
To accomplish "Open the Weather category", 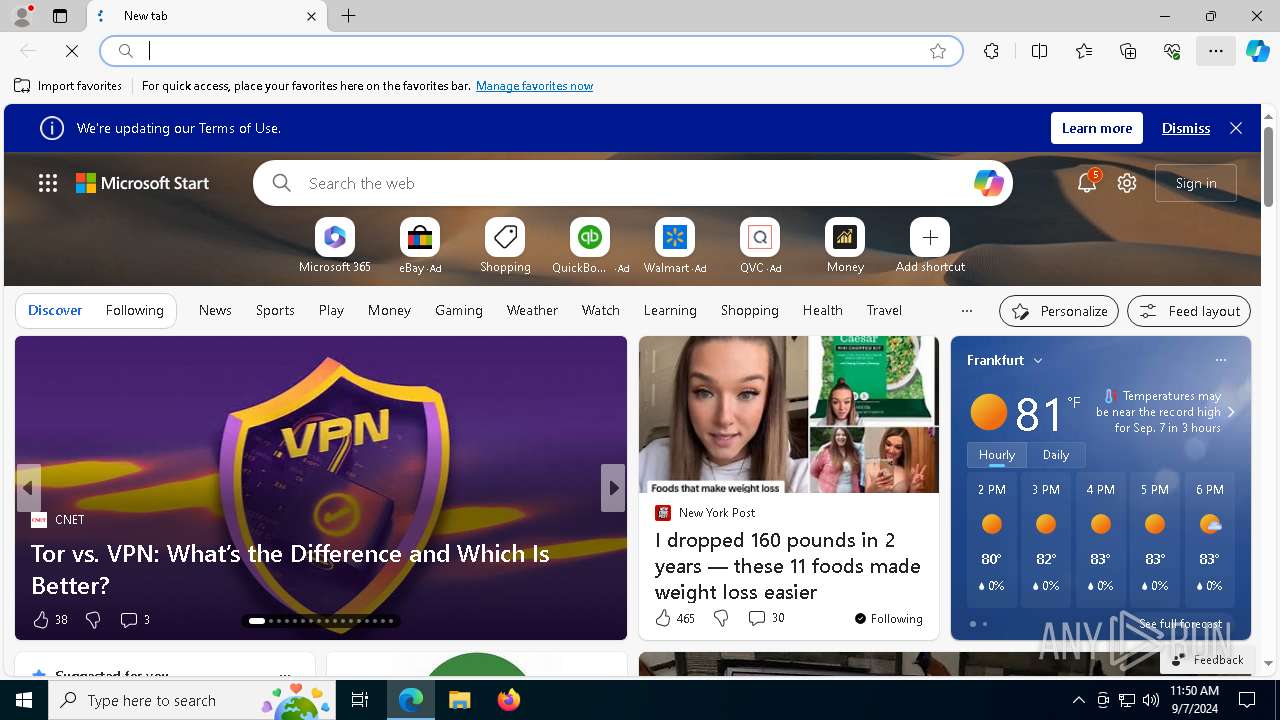I will (532, 310).
